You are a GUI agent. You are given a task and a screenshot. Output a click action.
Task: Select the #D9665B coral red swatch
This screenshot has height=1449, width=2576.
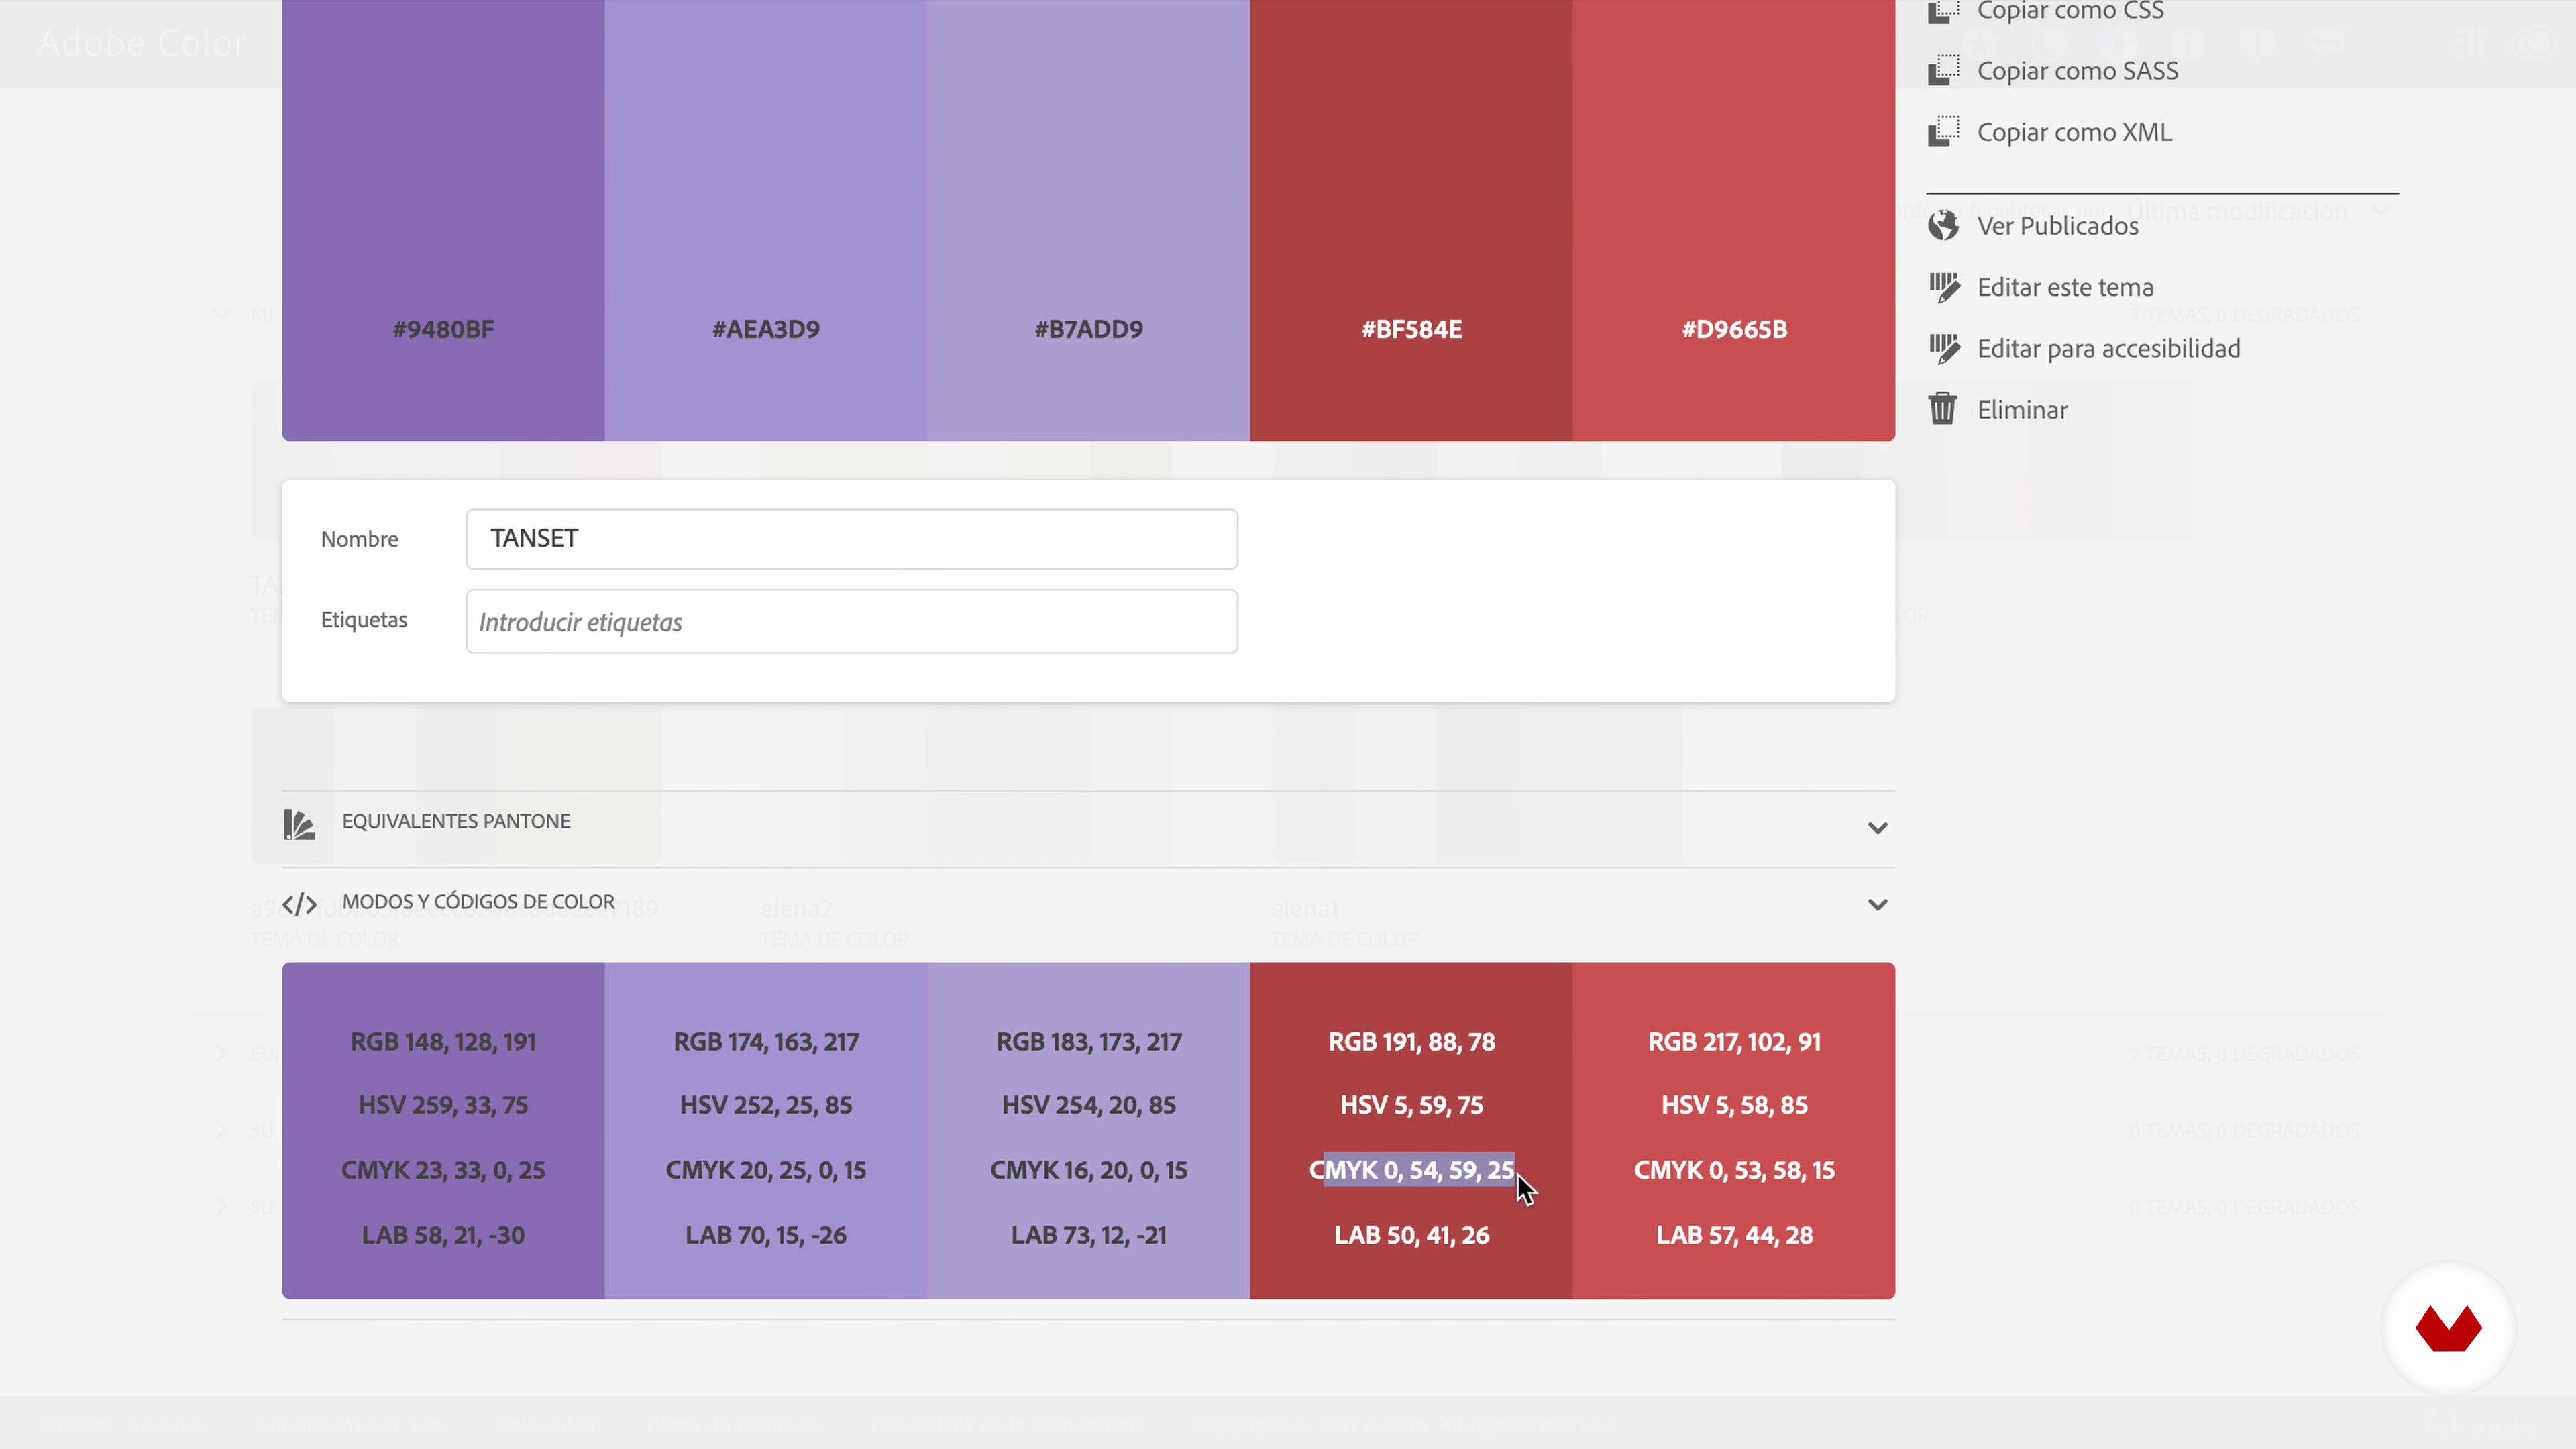[x=1733, y=220]
